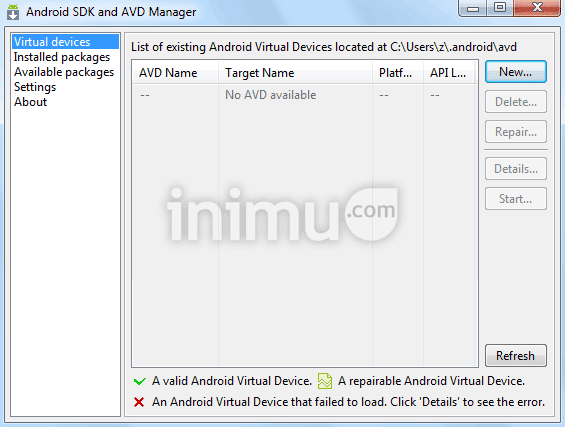Sort by the Target Name column header
The height and width of the screenshot is (427, 565).
click(295, 73)
